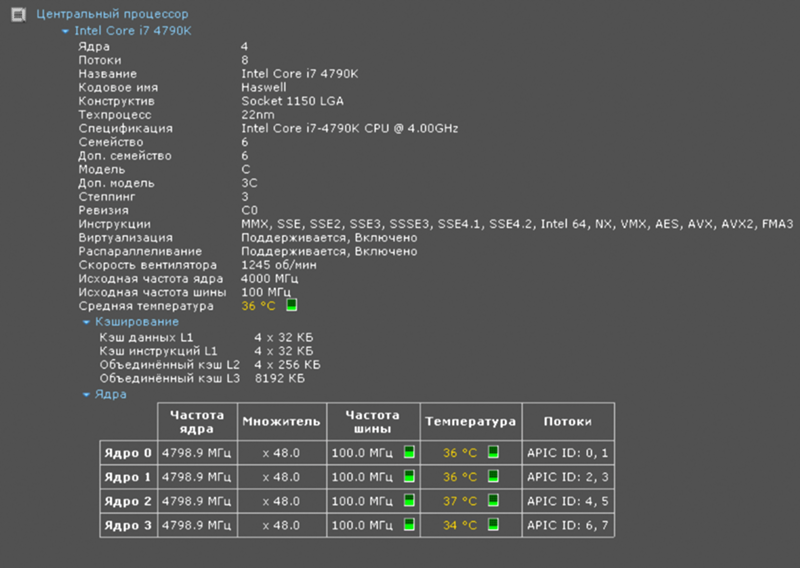Click the Ядро 3 row label
This screenshot has height=568, width=800.
click(x=128, y=525)
